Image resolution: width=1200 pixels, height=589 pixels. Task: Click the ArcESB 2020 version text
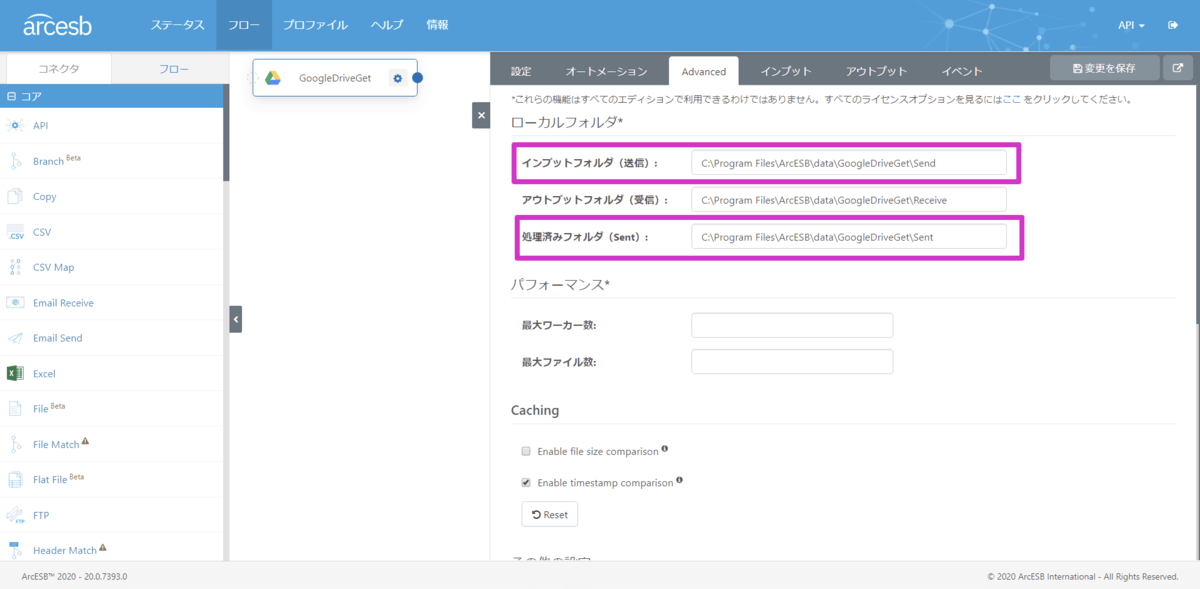(x=74, y=577)
